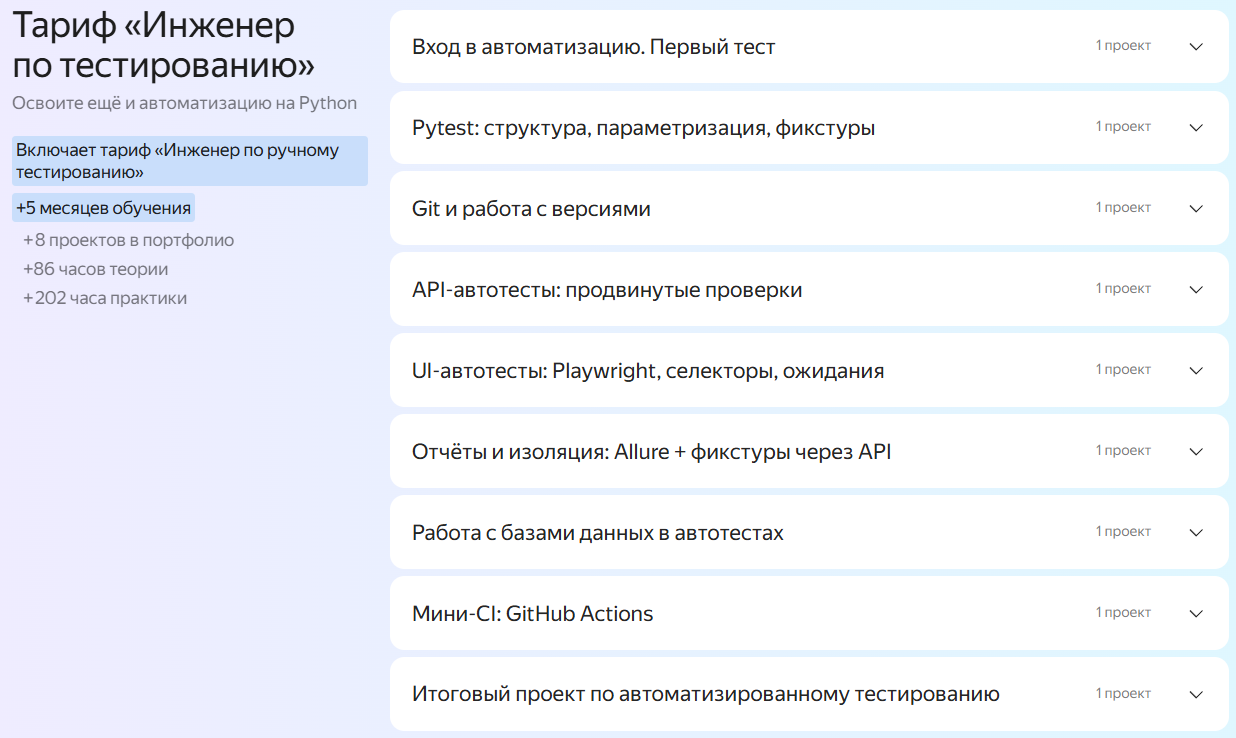The image size is (1236, 738).
Task: Expand chevron for "Мини-CI: GitHub Actions"
Action: pos(1196,613)
